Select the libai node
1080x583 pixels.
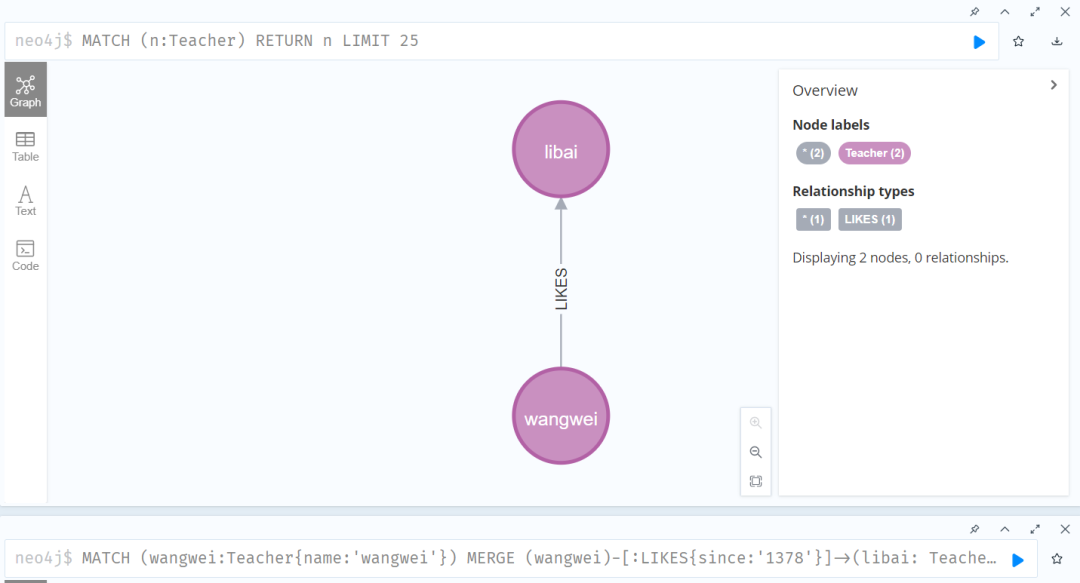pos(560,151)
